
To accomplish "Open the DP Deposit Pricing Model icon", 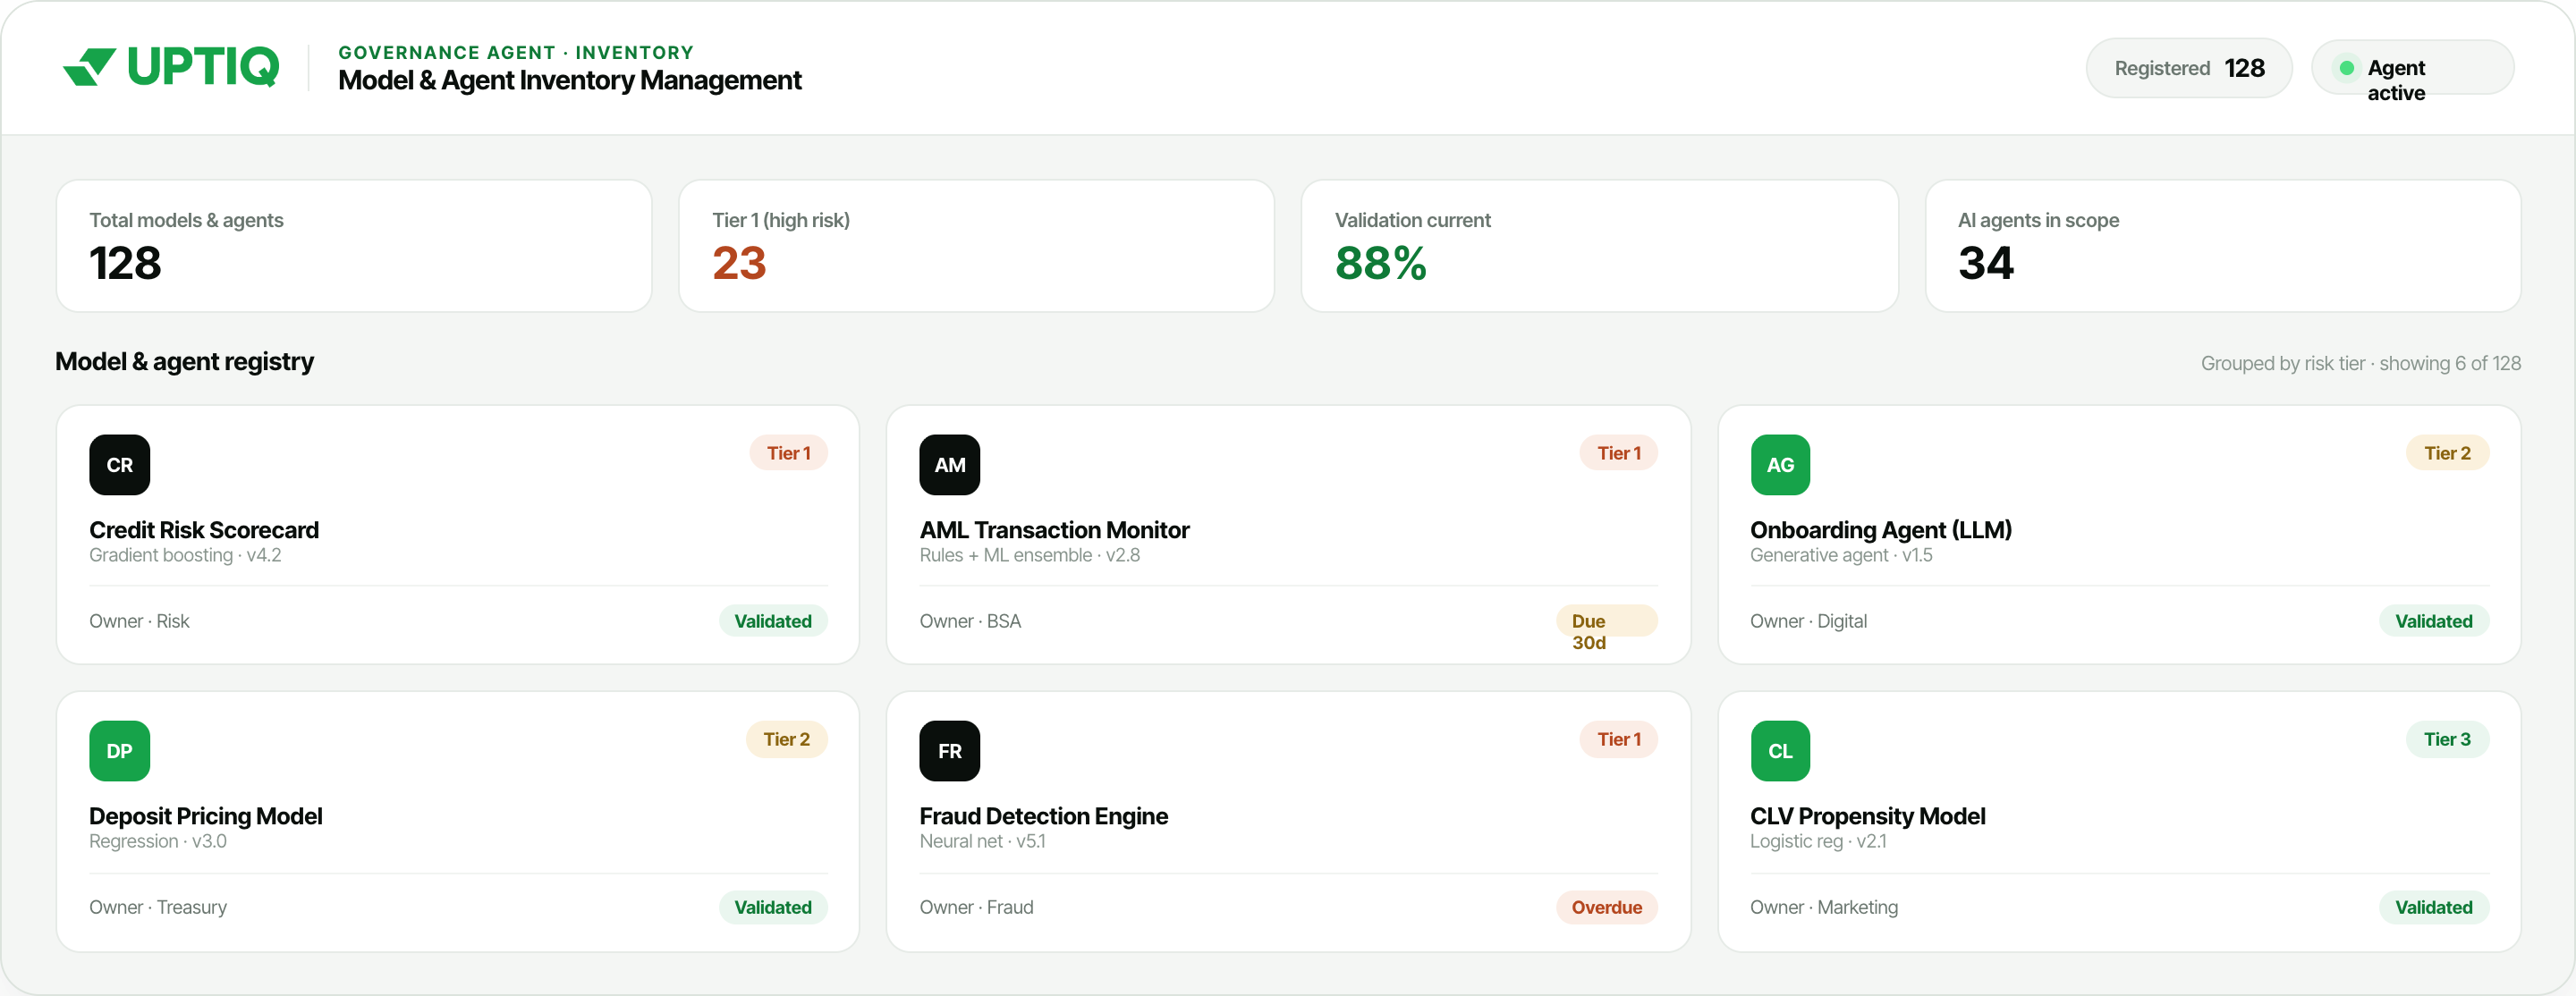I will pyautogui.click(x=120, y=751).
